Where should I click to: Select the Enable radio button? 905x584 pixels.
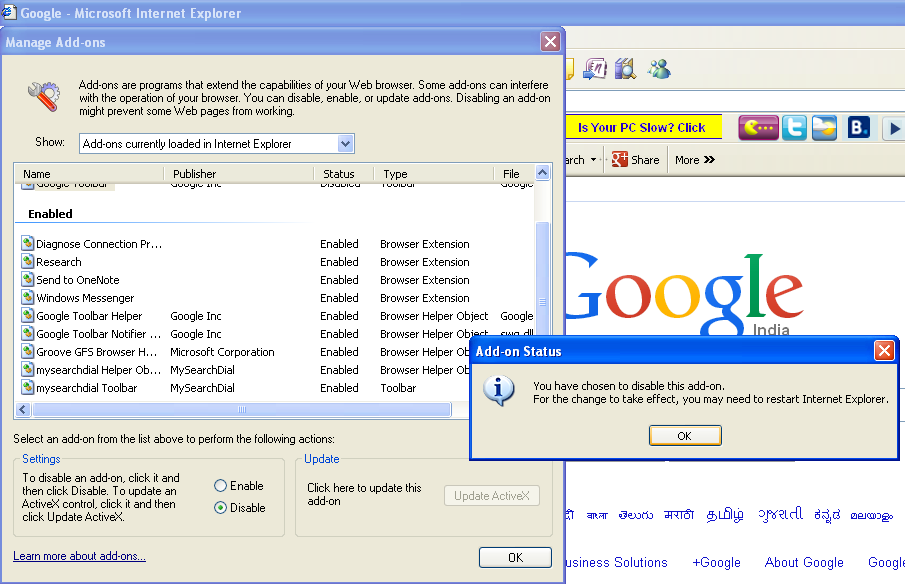[x=221, y=486]
